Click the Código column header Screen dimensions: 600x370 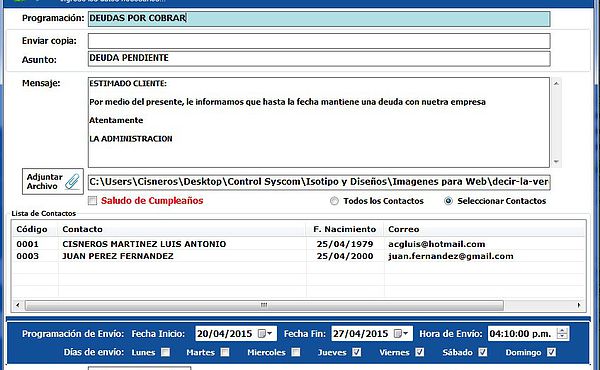[x=35, y=229]
